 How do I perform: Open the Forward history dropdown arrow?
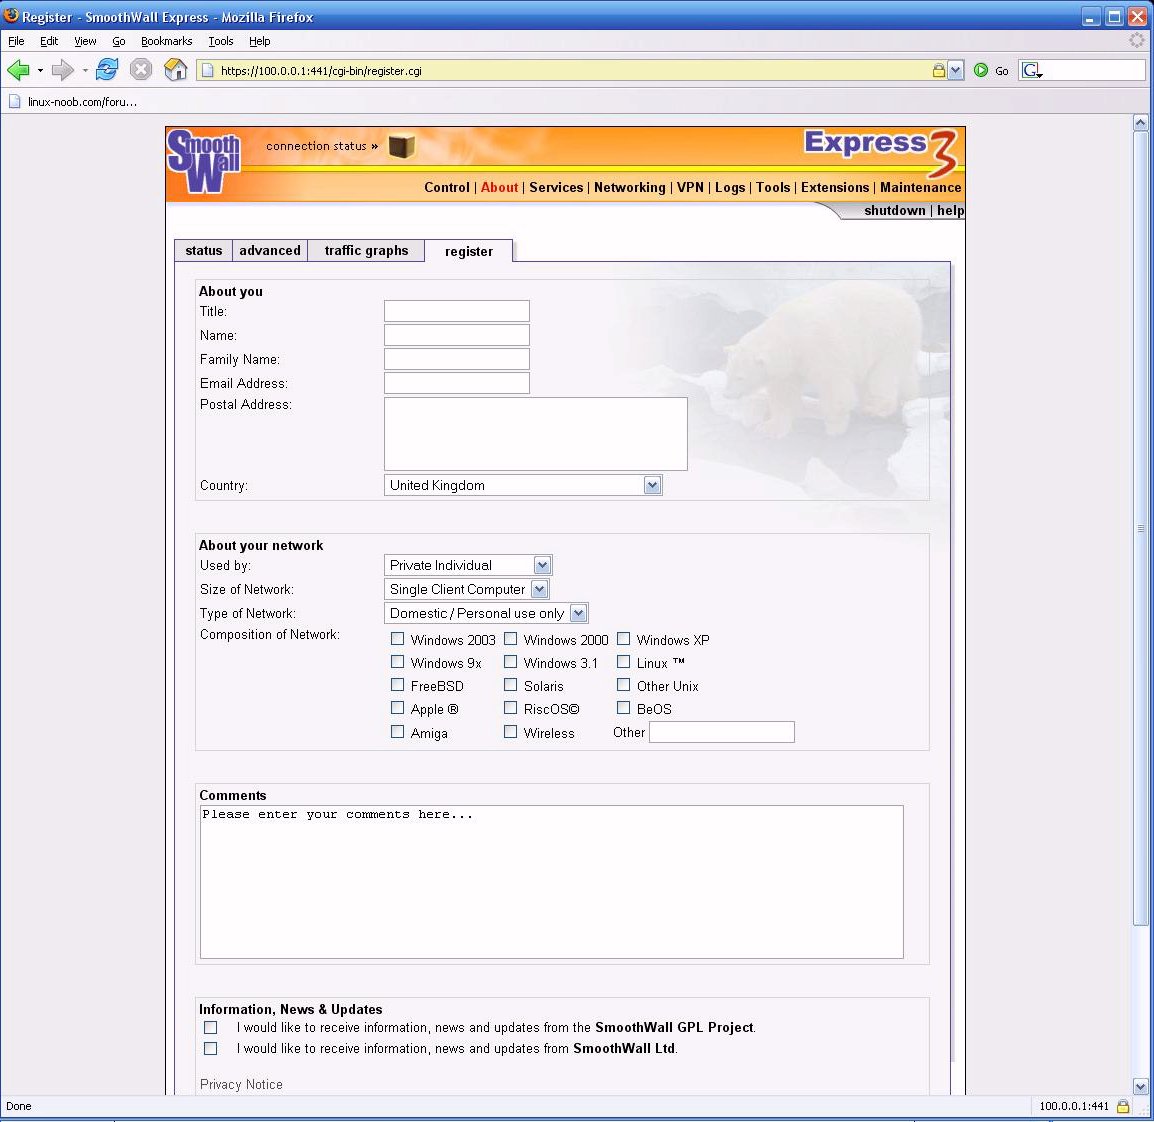(85, 71)
